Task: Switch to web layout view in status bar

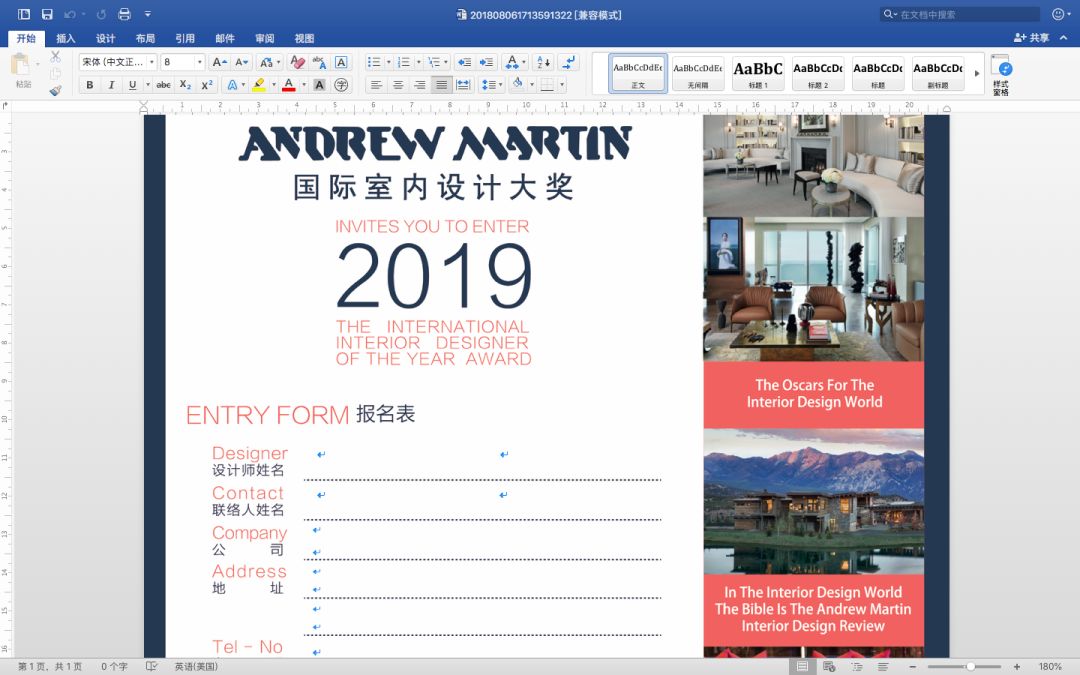Action: point(829,666)
